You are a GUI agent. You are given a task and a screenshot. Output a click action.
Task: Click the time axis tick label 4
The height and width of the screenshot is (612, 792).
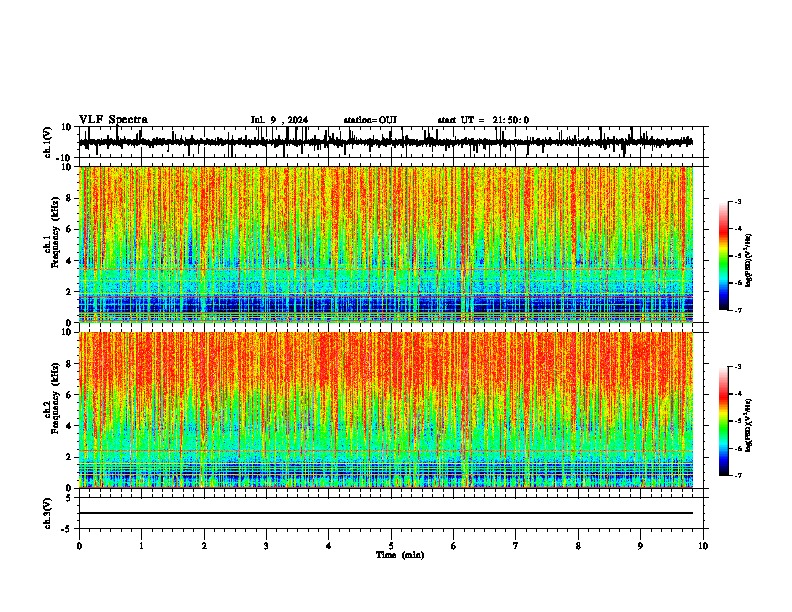(x=329, y=546)
